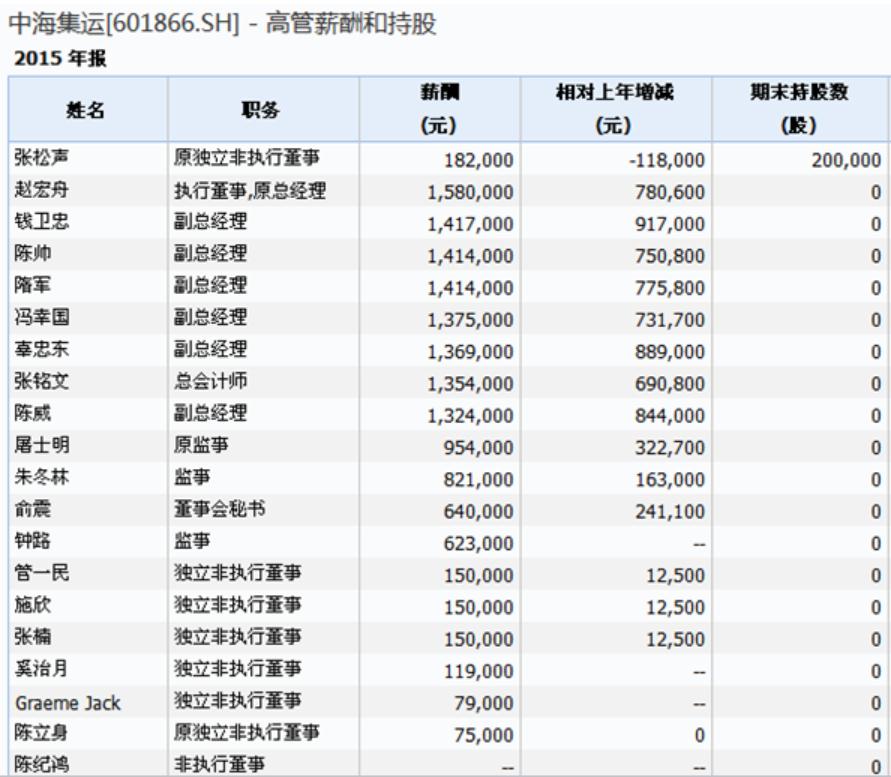Click the 姓名 column header
The image size is (891, 777).
point(88,109)
